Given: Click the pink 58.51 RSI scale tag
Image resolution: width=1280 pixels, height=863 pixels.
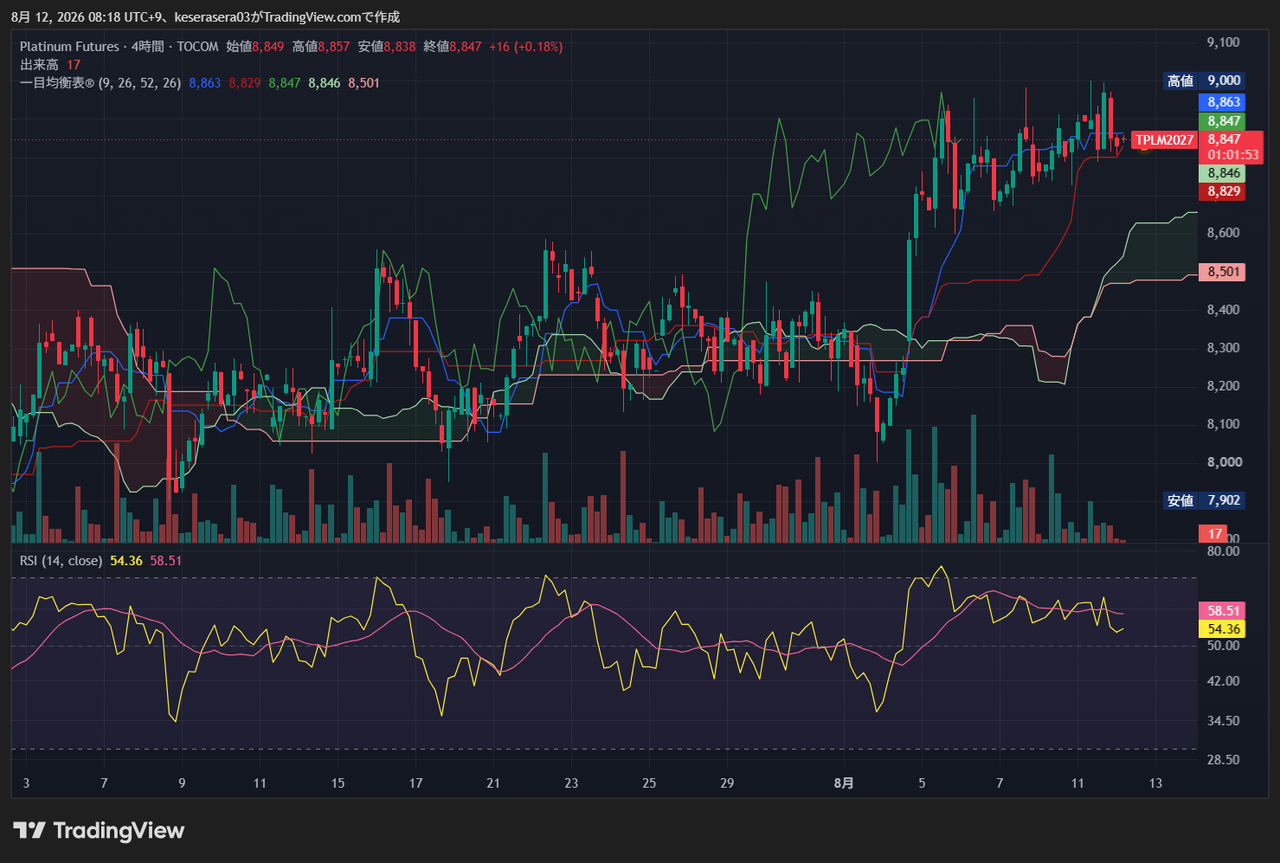Looking at the screenshot, I should [1221, 610].
